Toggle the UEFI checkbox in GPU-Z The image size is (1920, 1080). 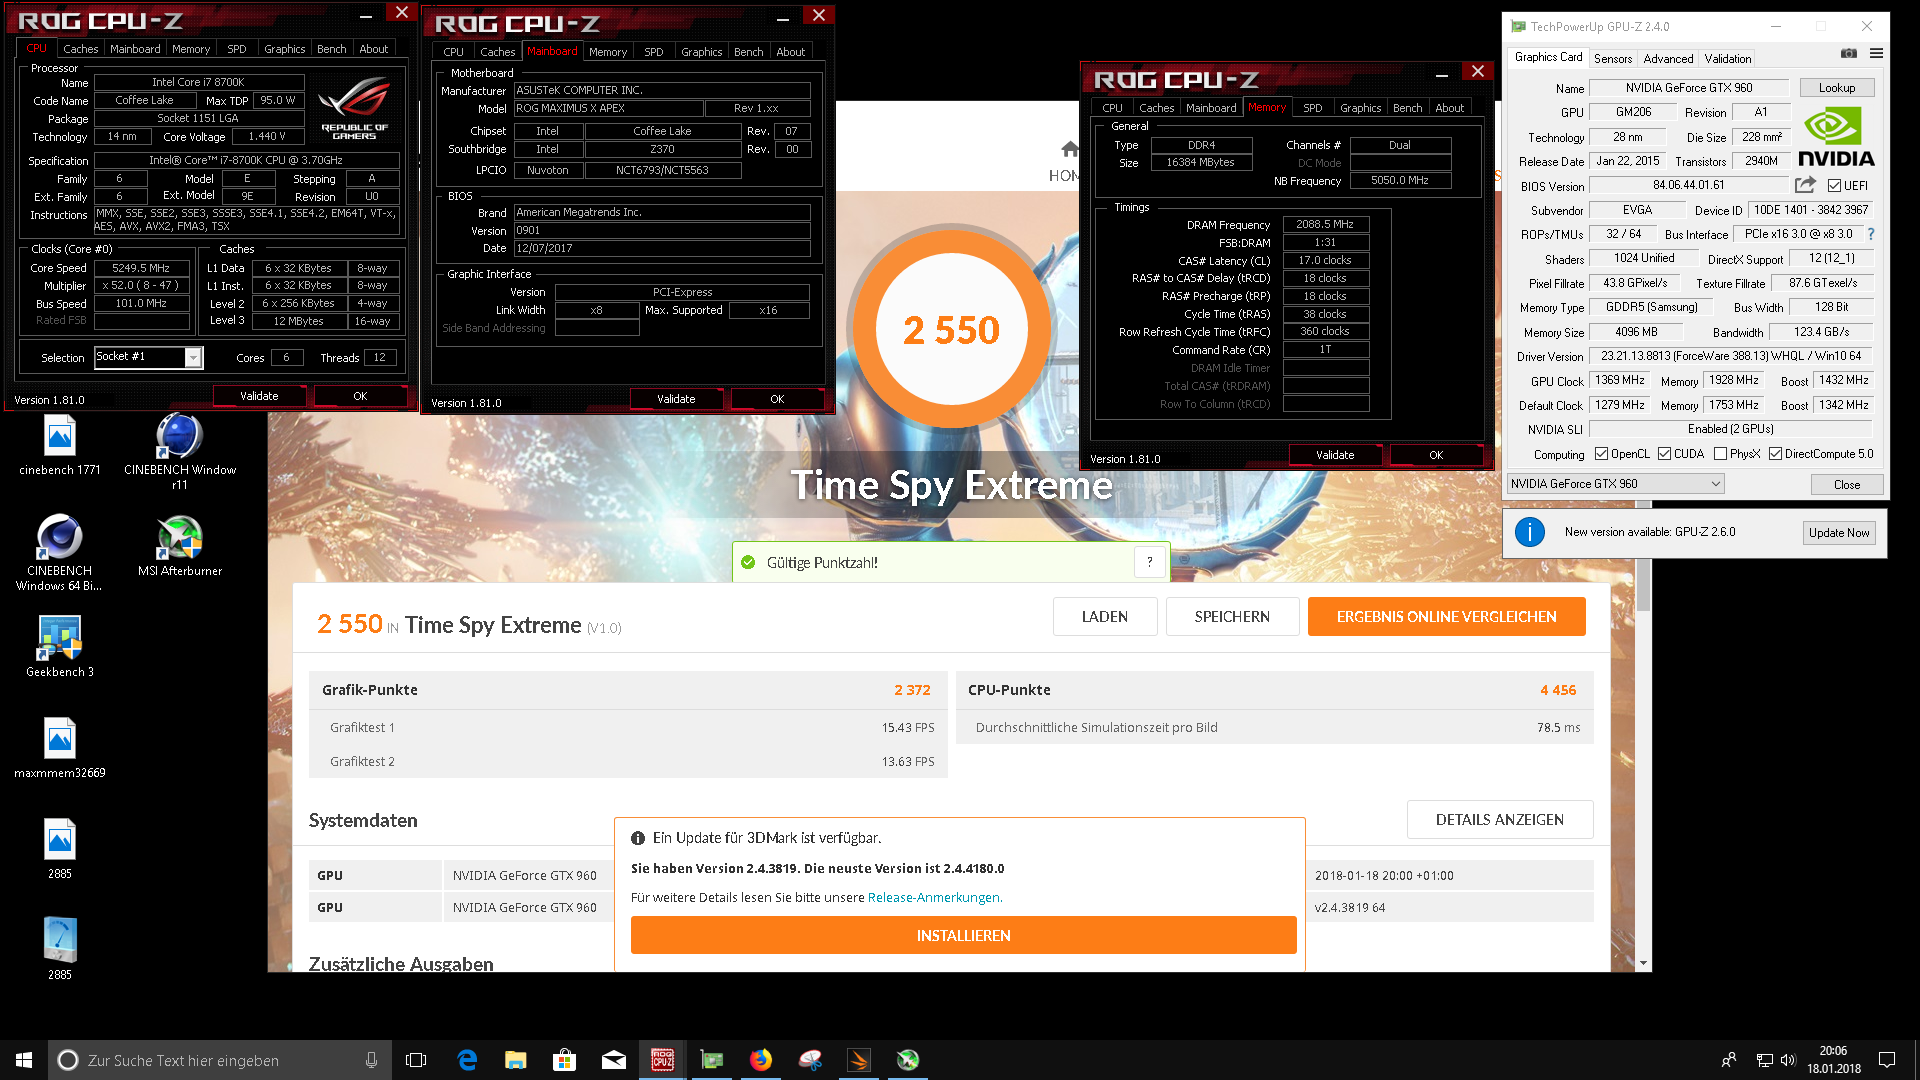[x=1834, y=186]
